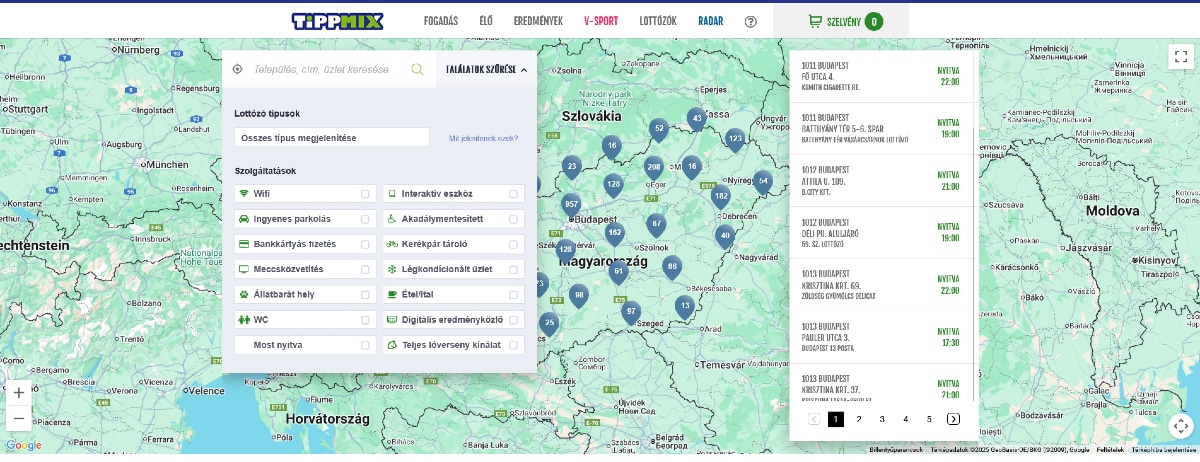Viewport: 1200px width, 462px height.
Task: Open the V-Sport menu item
Action: [601, 21]
